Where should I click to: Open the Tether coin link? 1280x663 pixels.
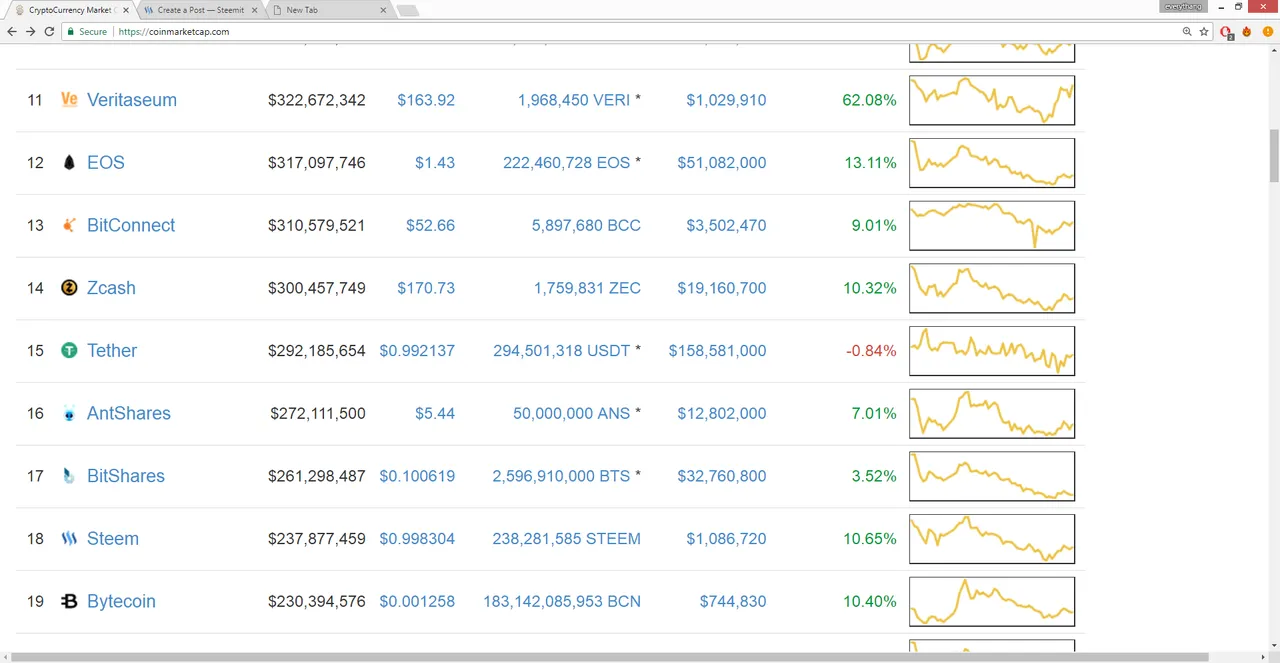tap(112, 351)
